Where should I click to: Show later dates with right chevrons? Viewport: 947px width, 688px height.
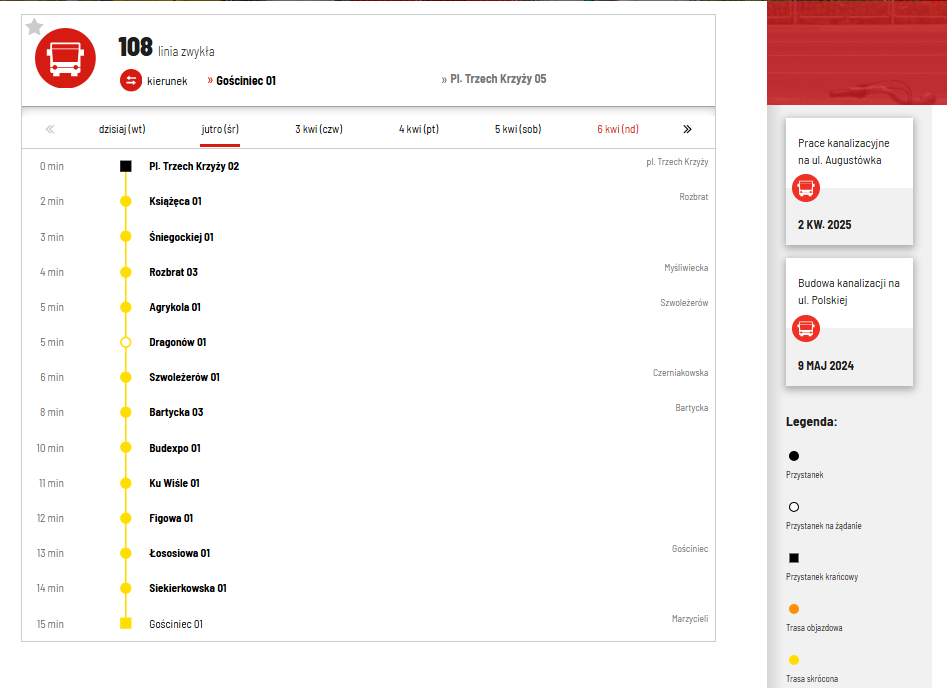(687, 129)
